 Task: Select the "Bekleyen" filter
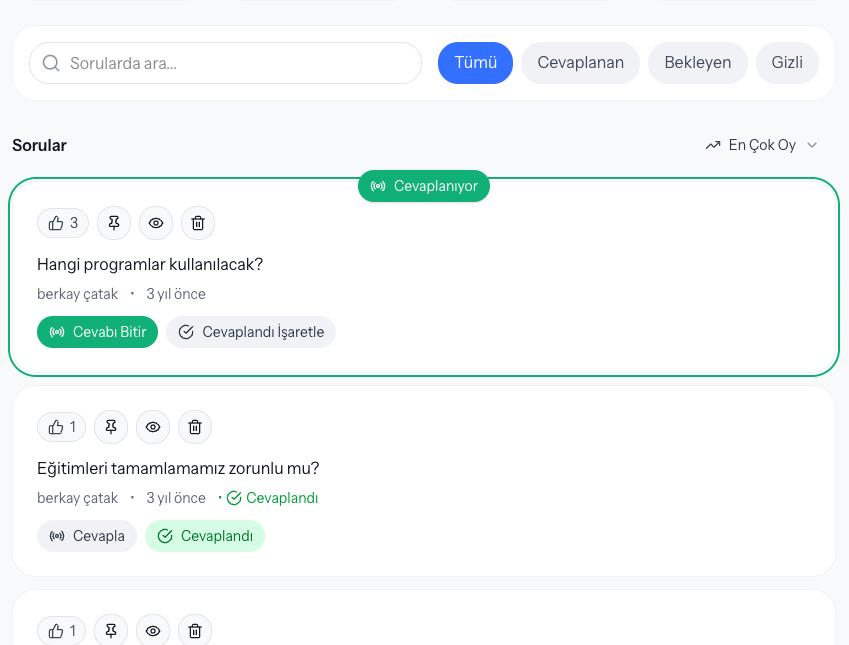click(x=697, y=62)
